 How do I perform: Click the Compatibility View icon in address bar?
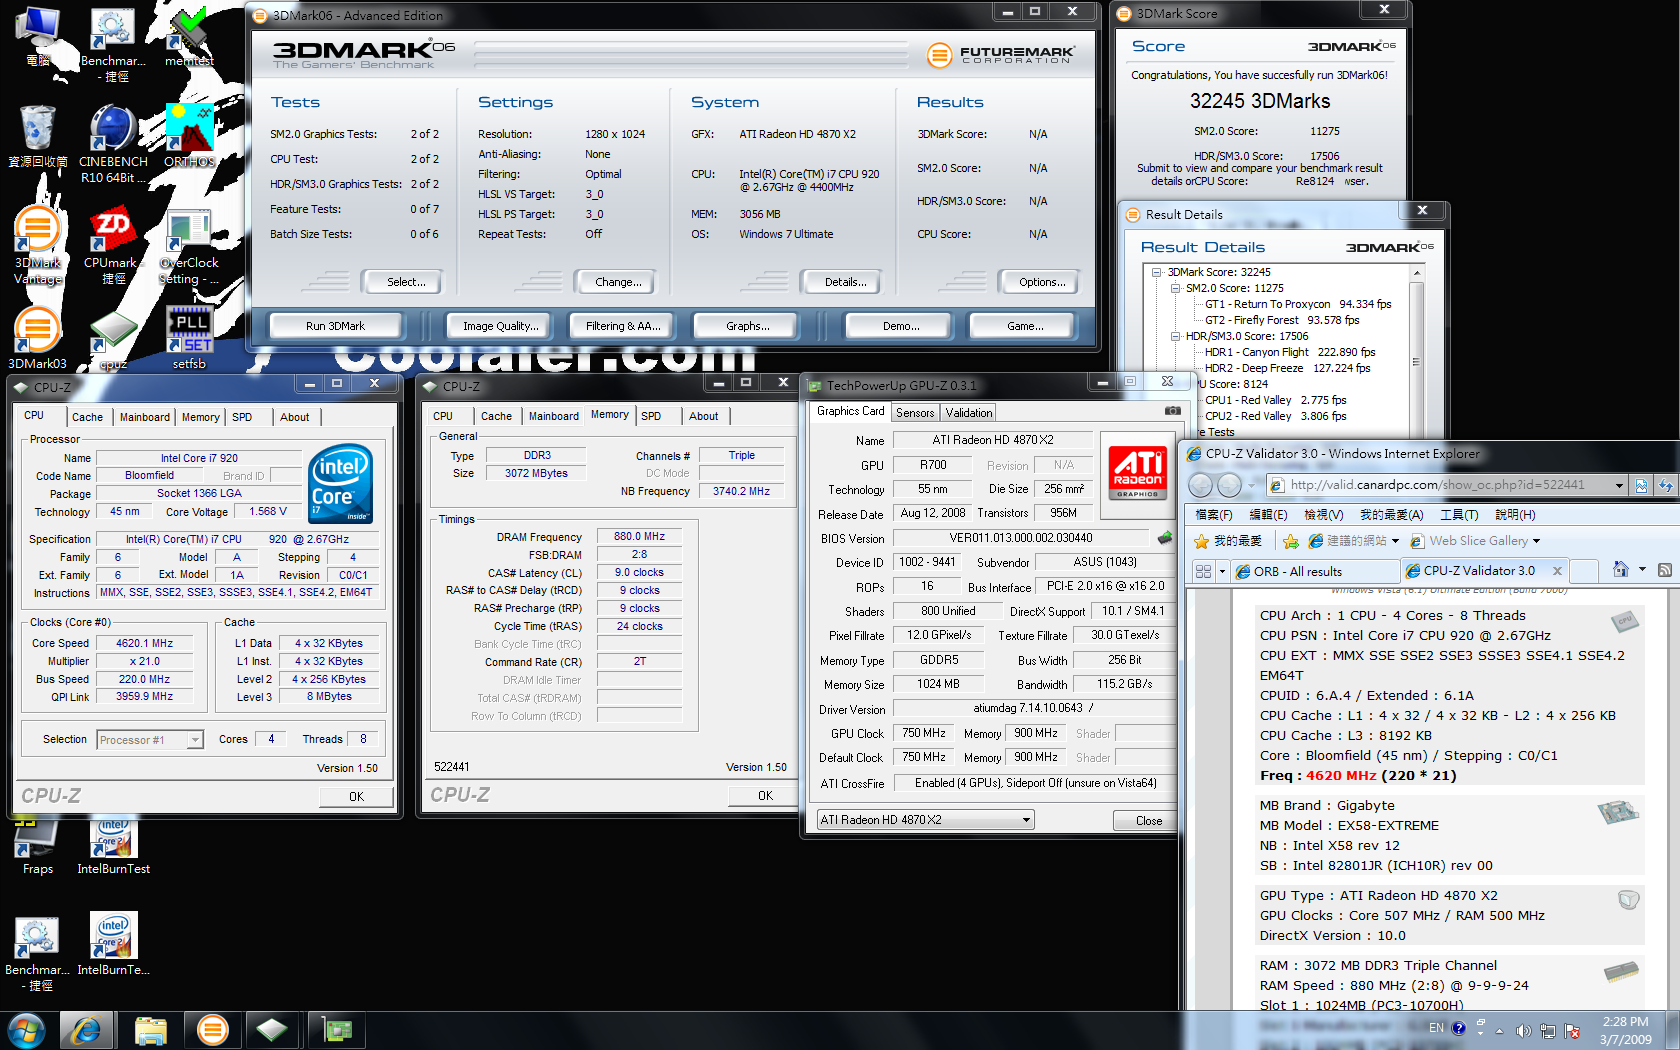pos(1641,485)
